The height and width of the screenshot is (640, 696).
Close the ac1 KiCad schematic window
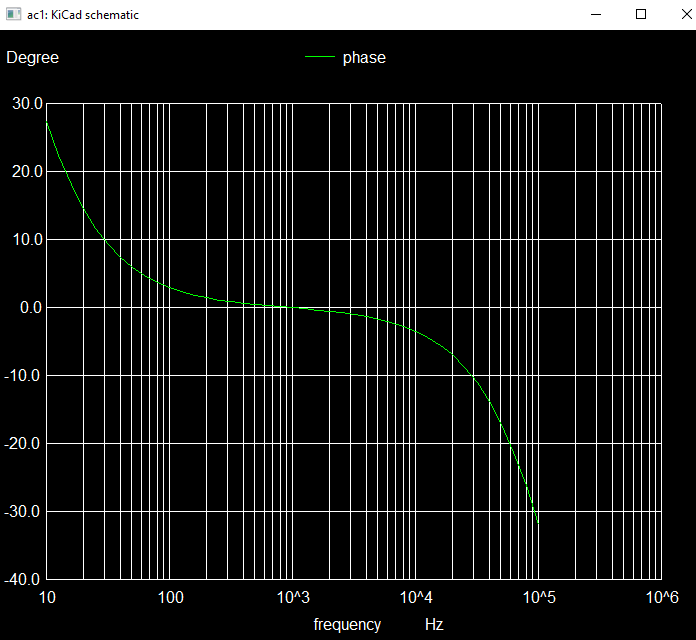click(686, 14)
